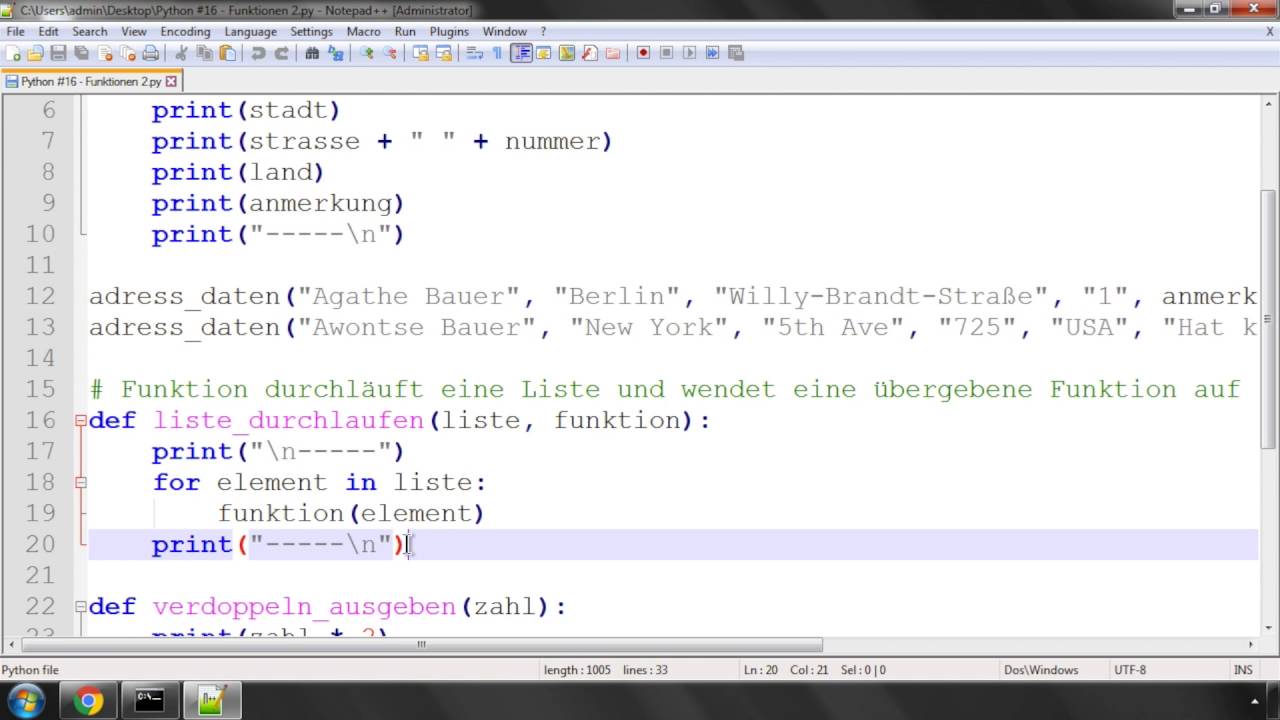This screenshot has width=1280, height=720.
Task: Save current recorded macro icon
Action: click(x=735, y=53)
